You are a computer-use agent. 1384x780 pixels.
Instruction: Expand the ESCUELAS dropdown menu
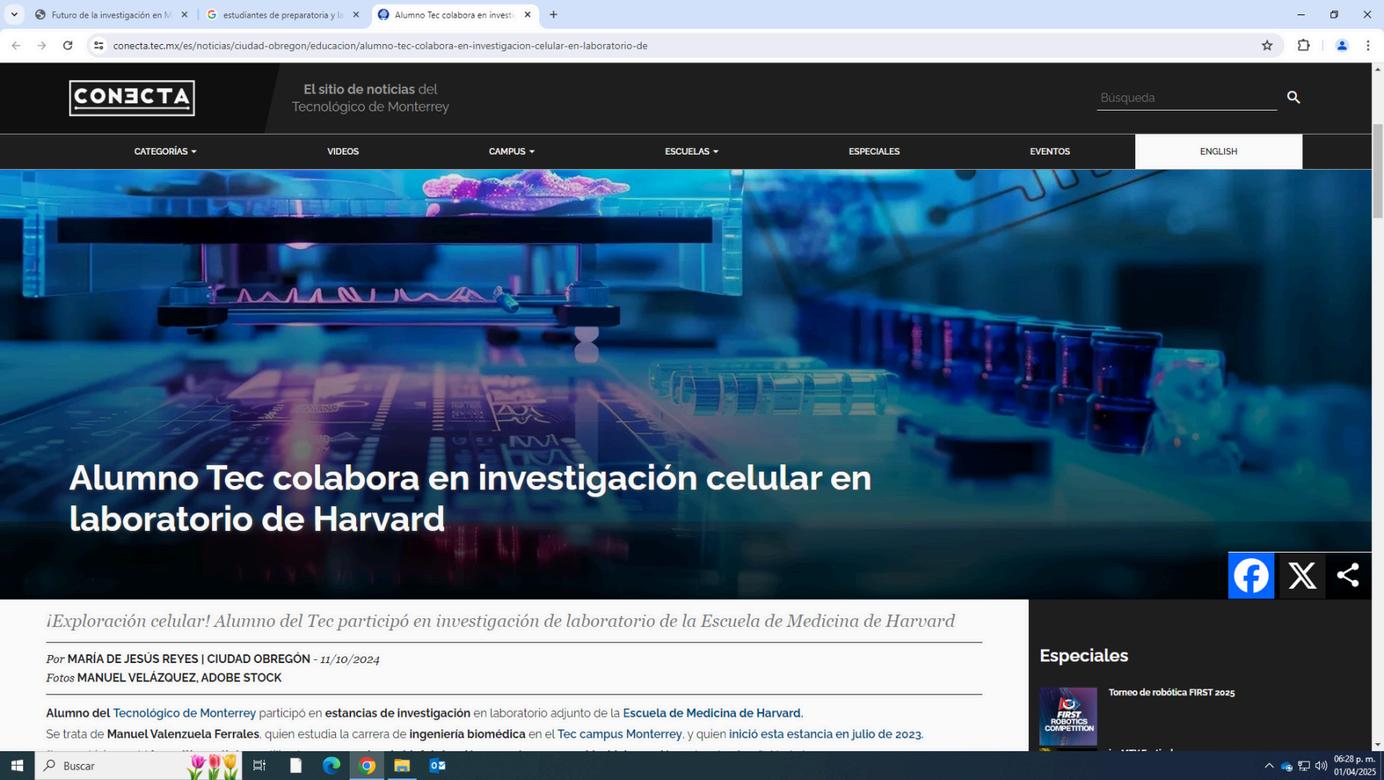(691, 151)
